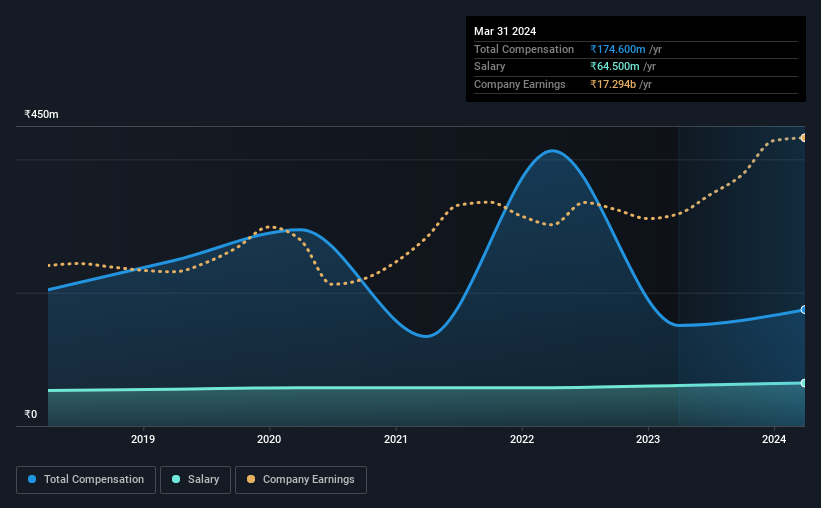821x508 pixels.
Task: Click the 2021 x-axis label
Action: pyautogui.click(x=395, y=439)
